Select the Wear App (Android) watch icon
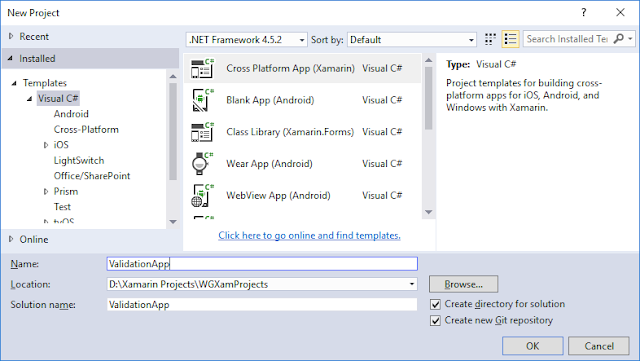 click(202, 164)
